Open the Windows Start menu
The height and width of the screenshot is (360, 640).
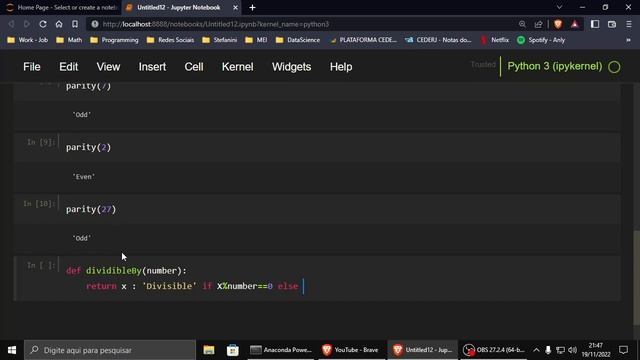(12, 350)
